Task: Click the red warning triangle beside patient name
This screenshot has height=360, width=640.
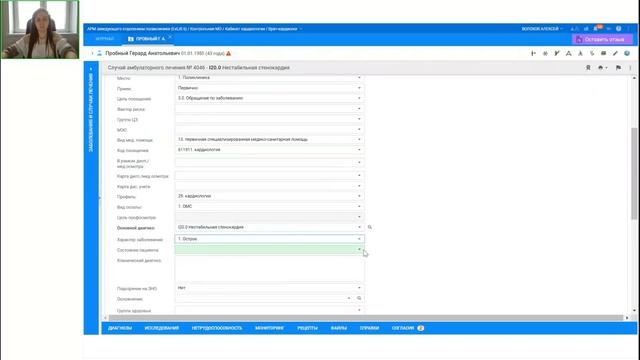Action: point(229,53)
